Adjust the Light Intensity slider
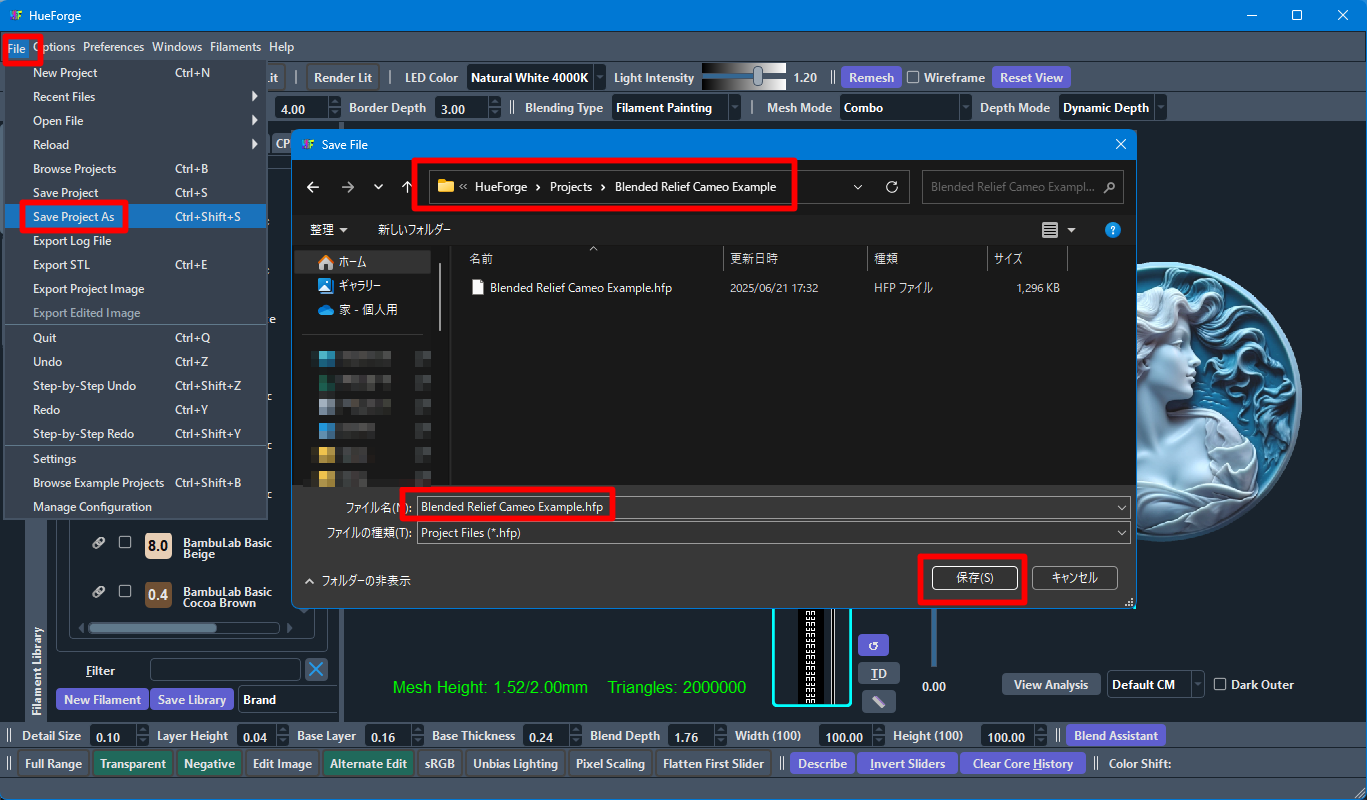Screen dimensions: 1367x800 click(x=758, y=77)
